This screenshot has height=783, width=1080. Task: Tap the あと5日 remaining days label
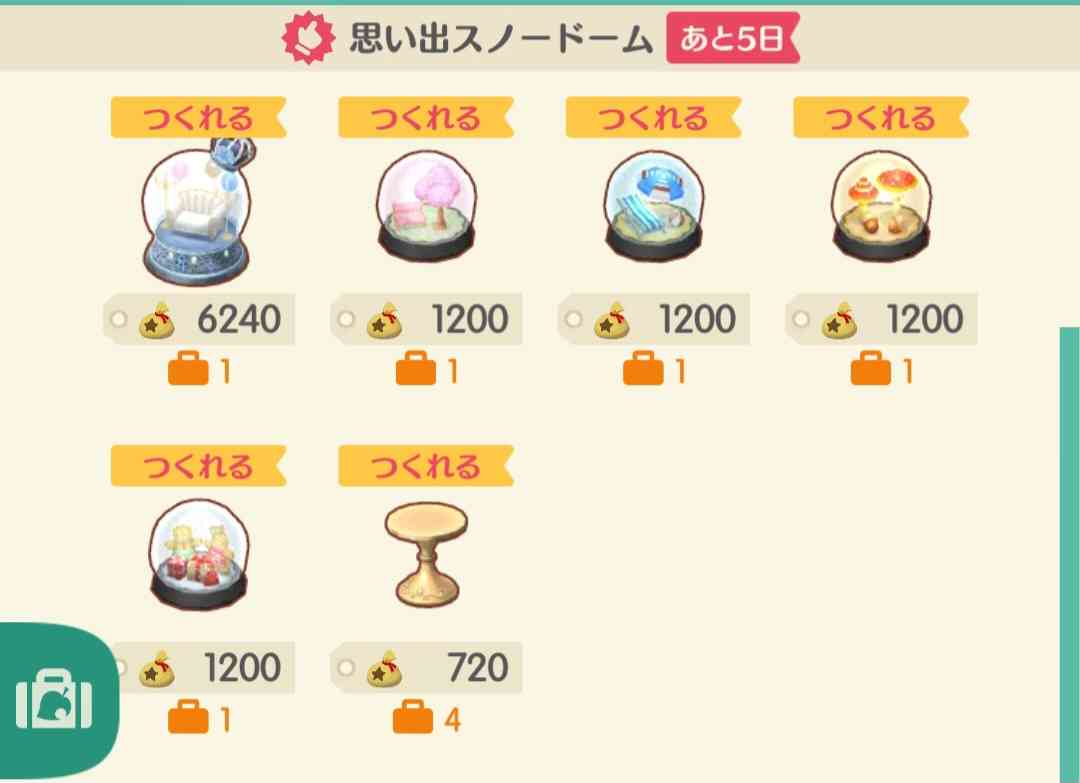pyautogui.click(x=732, y=38)
